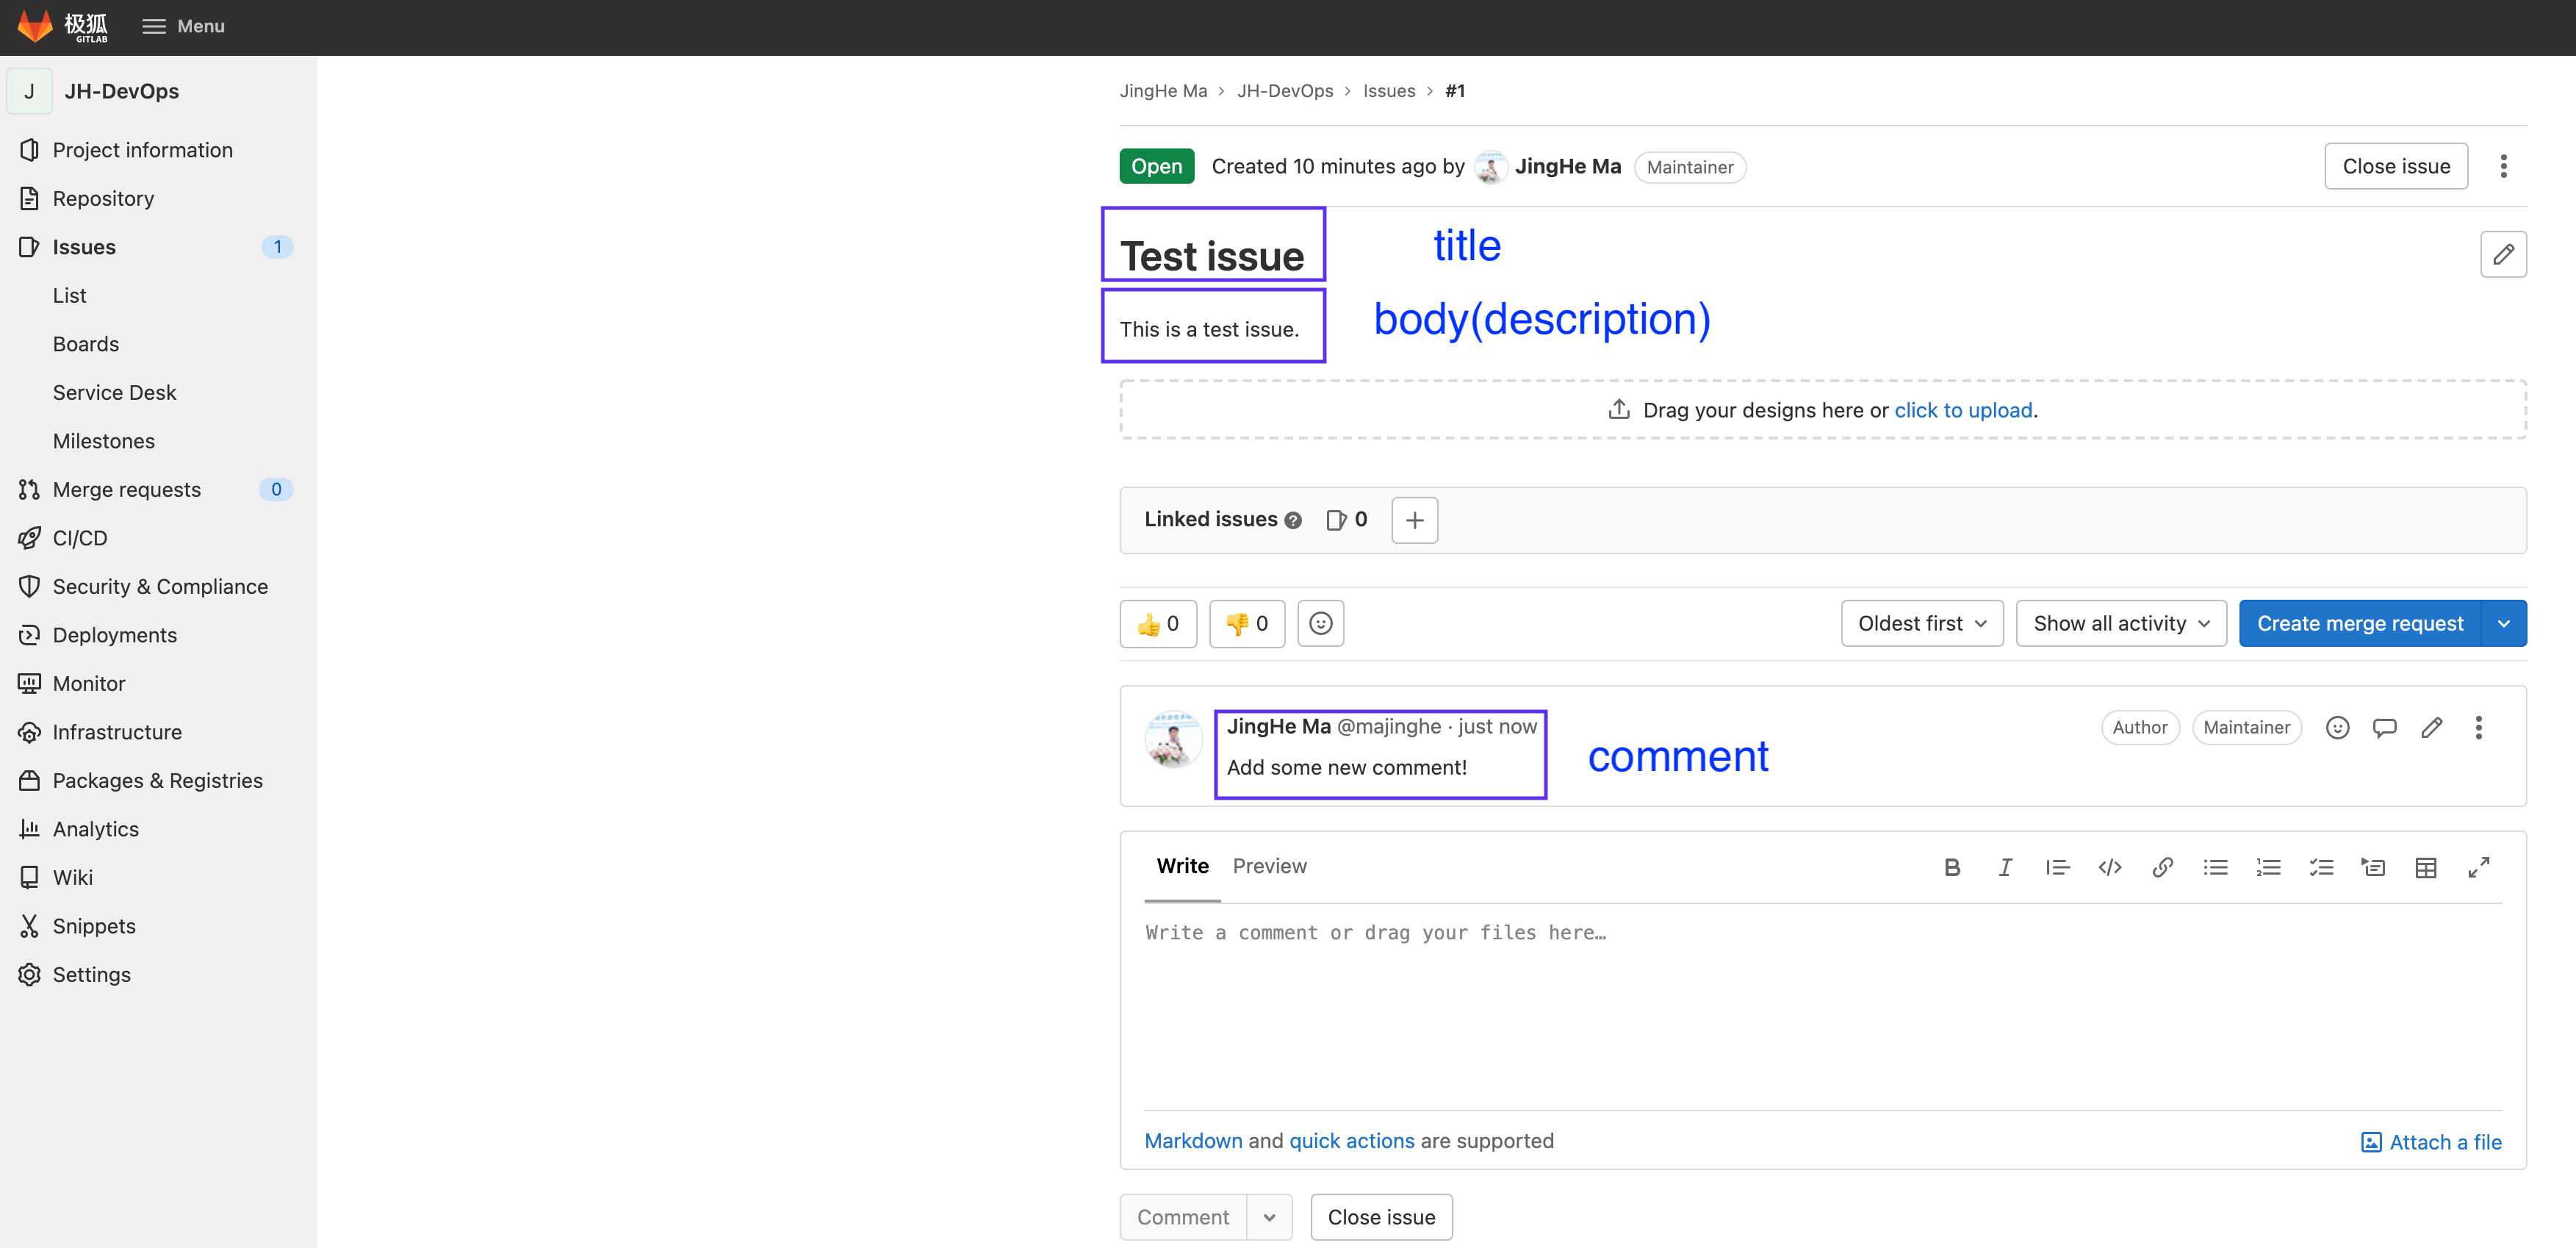Toggle thumbs up reaction
2576x1248 pixels.
[x=1158, y=624]
